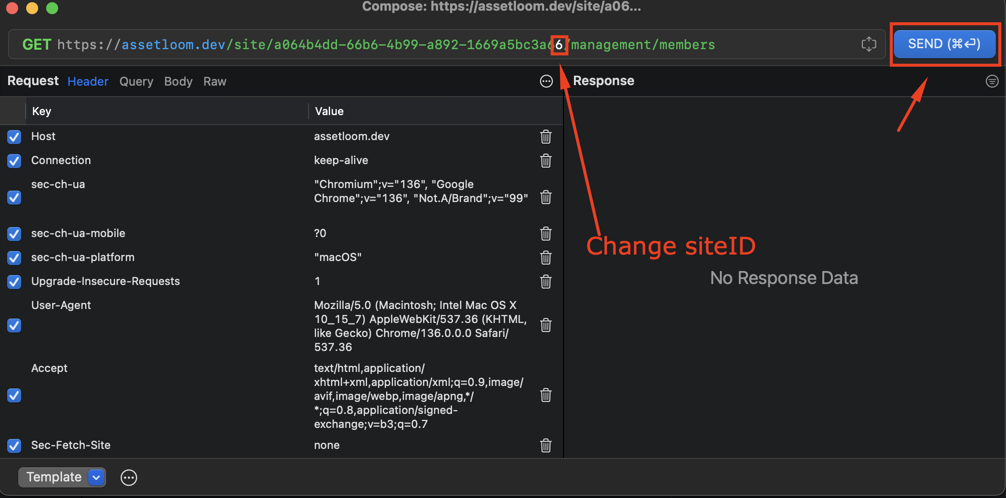Viewport: 1006px width, 498px height.
Task: Click the Upgrade-Insecure-Requests value 1
Action: click(318, 282)
